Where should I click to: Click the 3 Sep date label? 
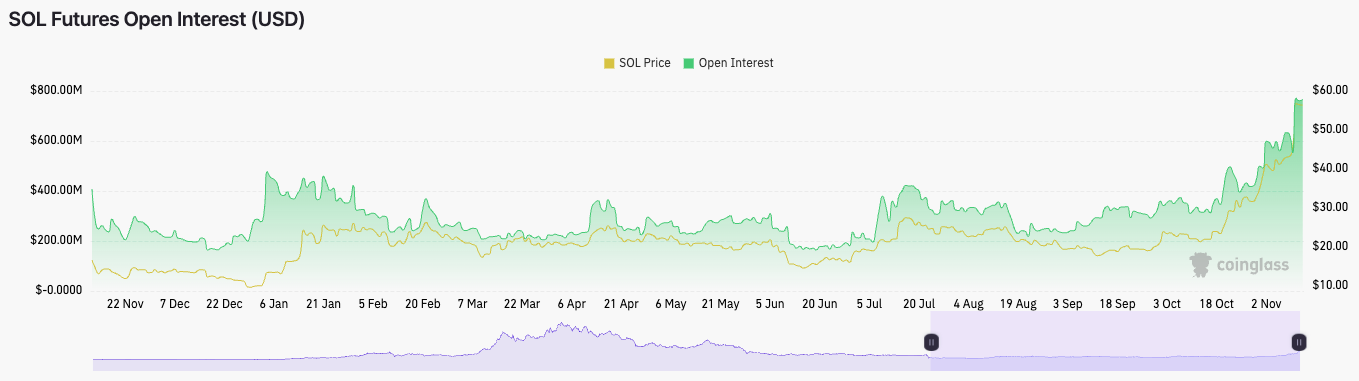[1067, 303]
